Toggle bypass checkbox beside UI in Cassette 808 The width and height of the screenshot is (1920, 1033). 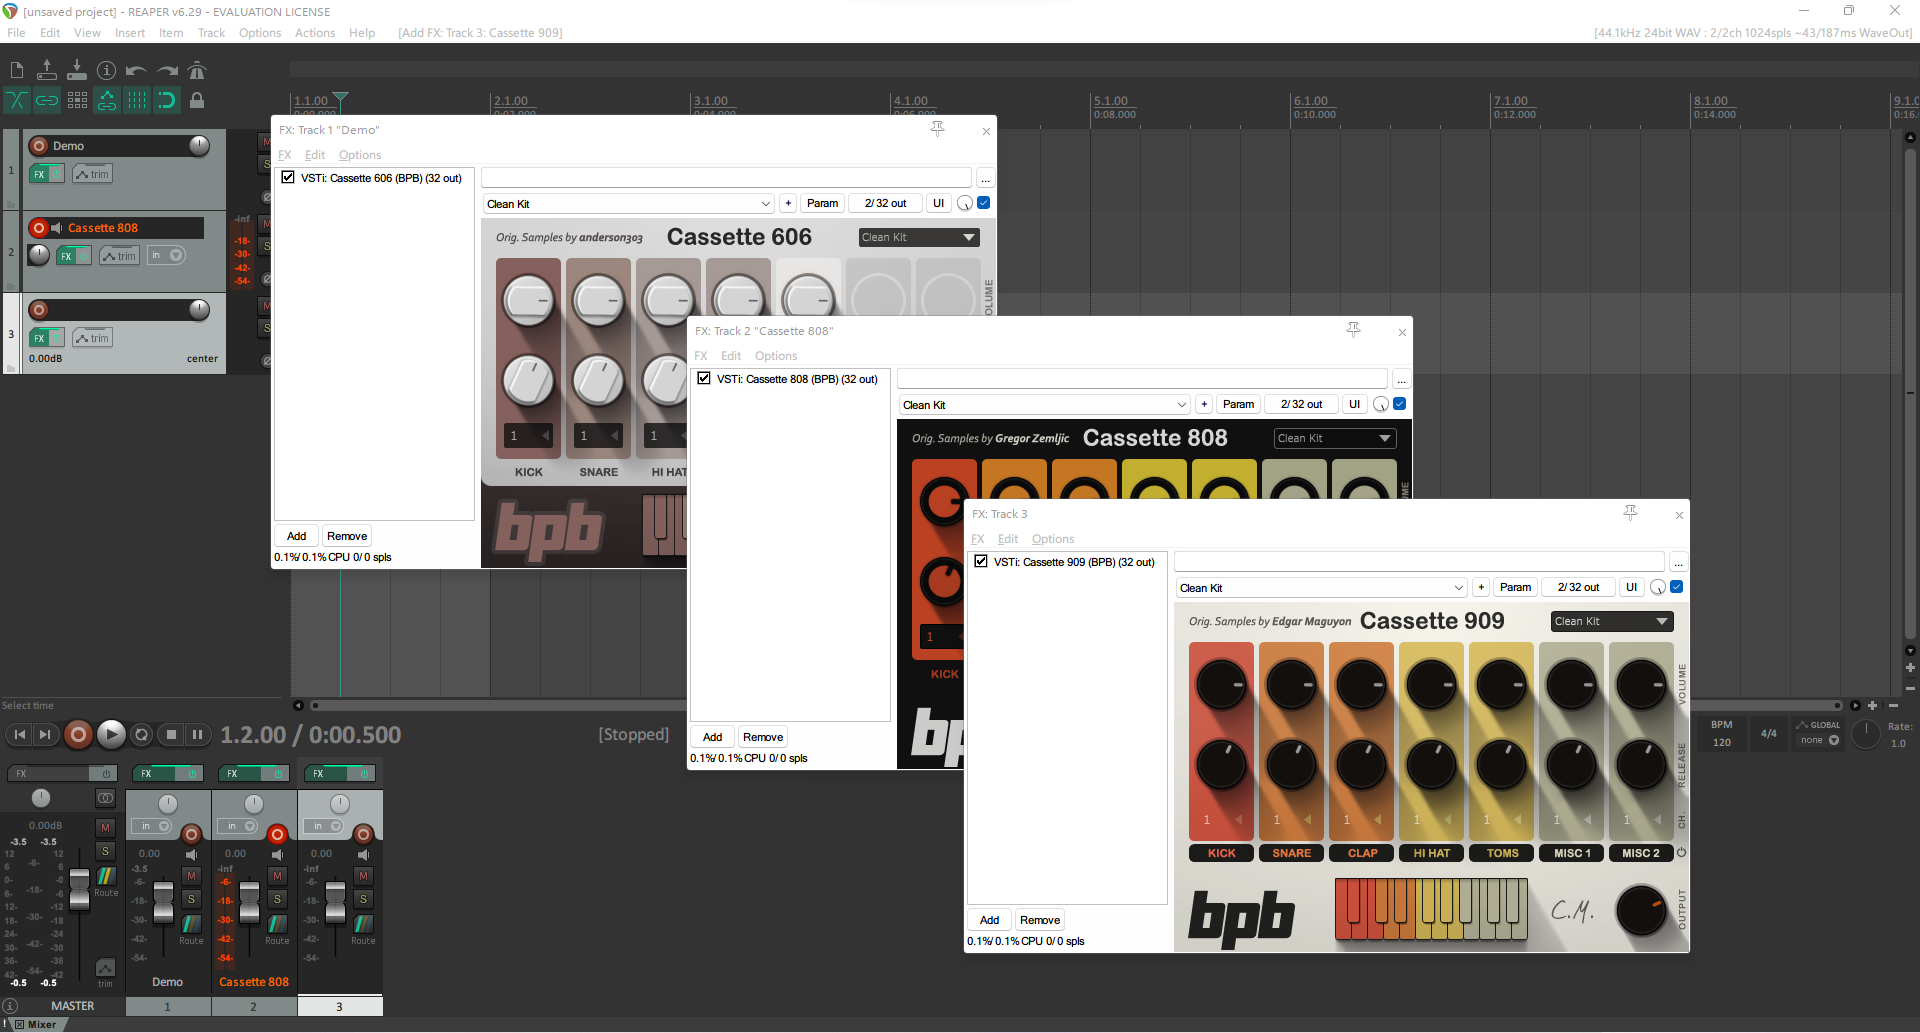point(1400,404)
